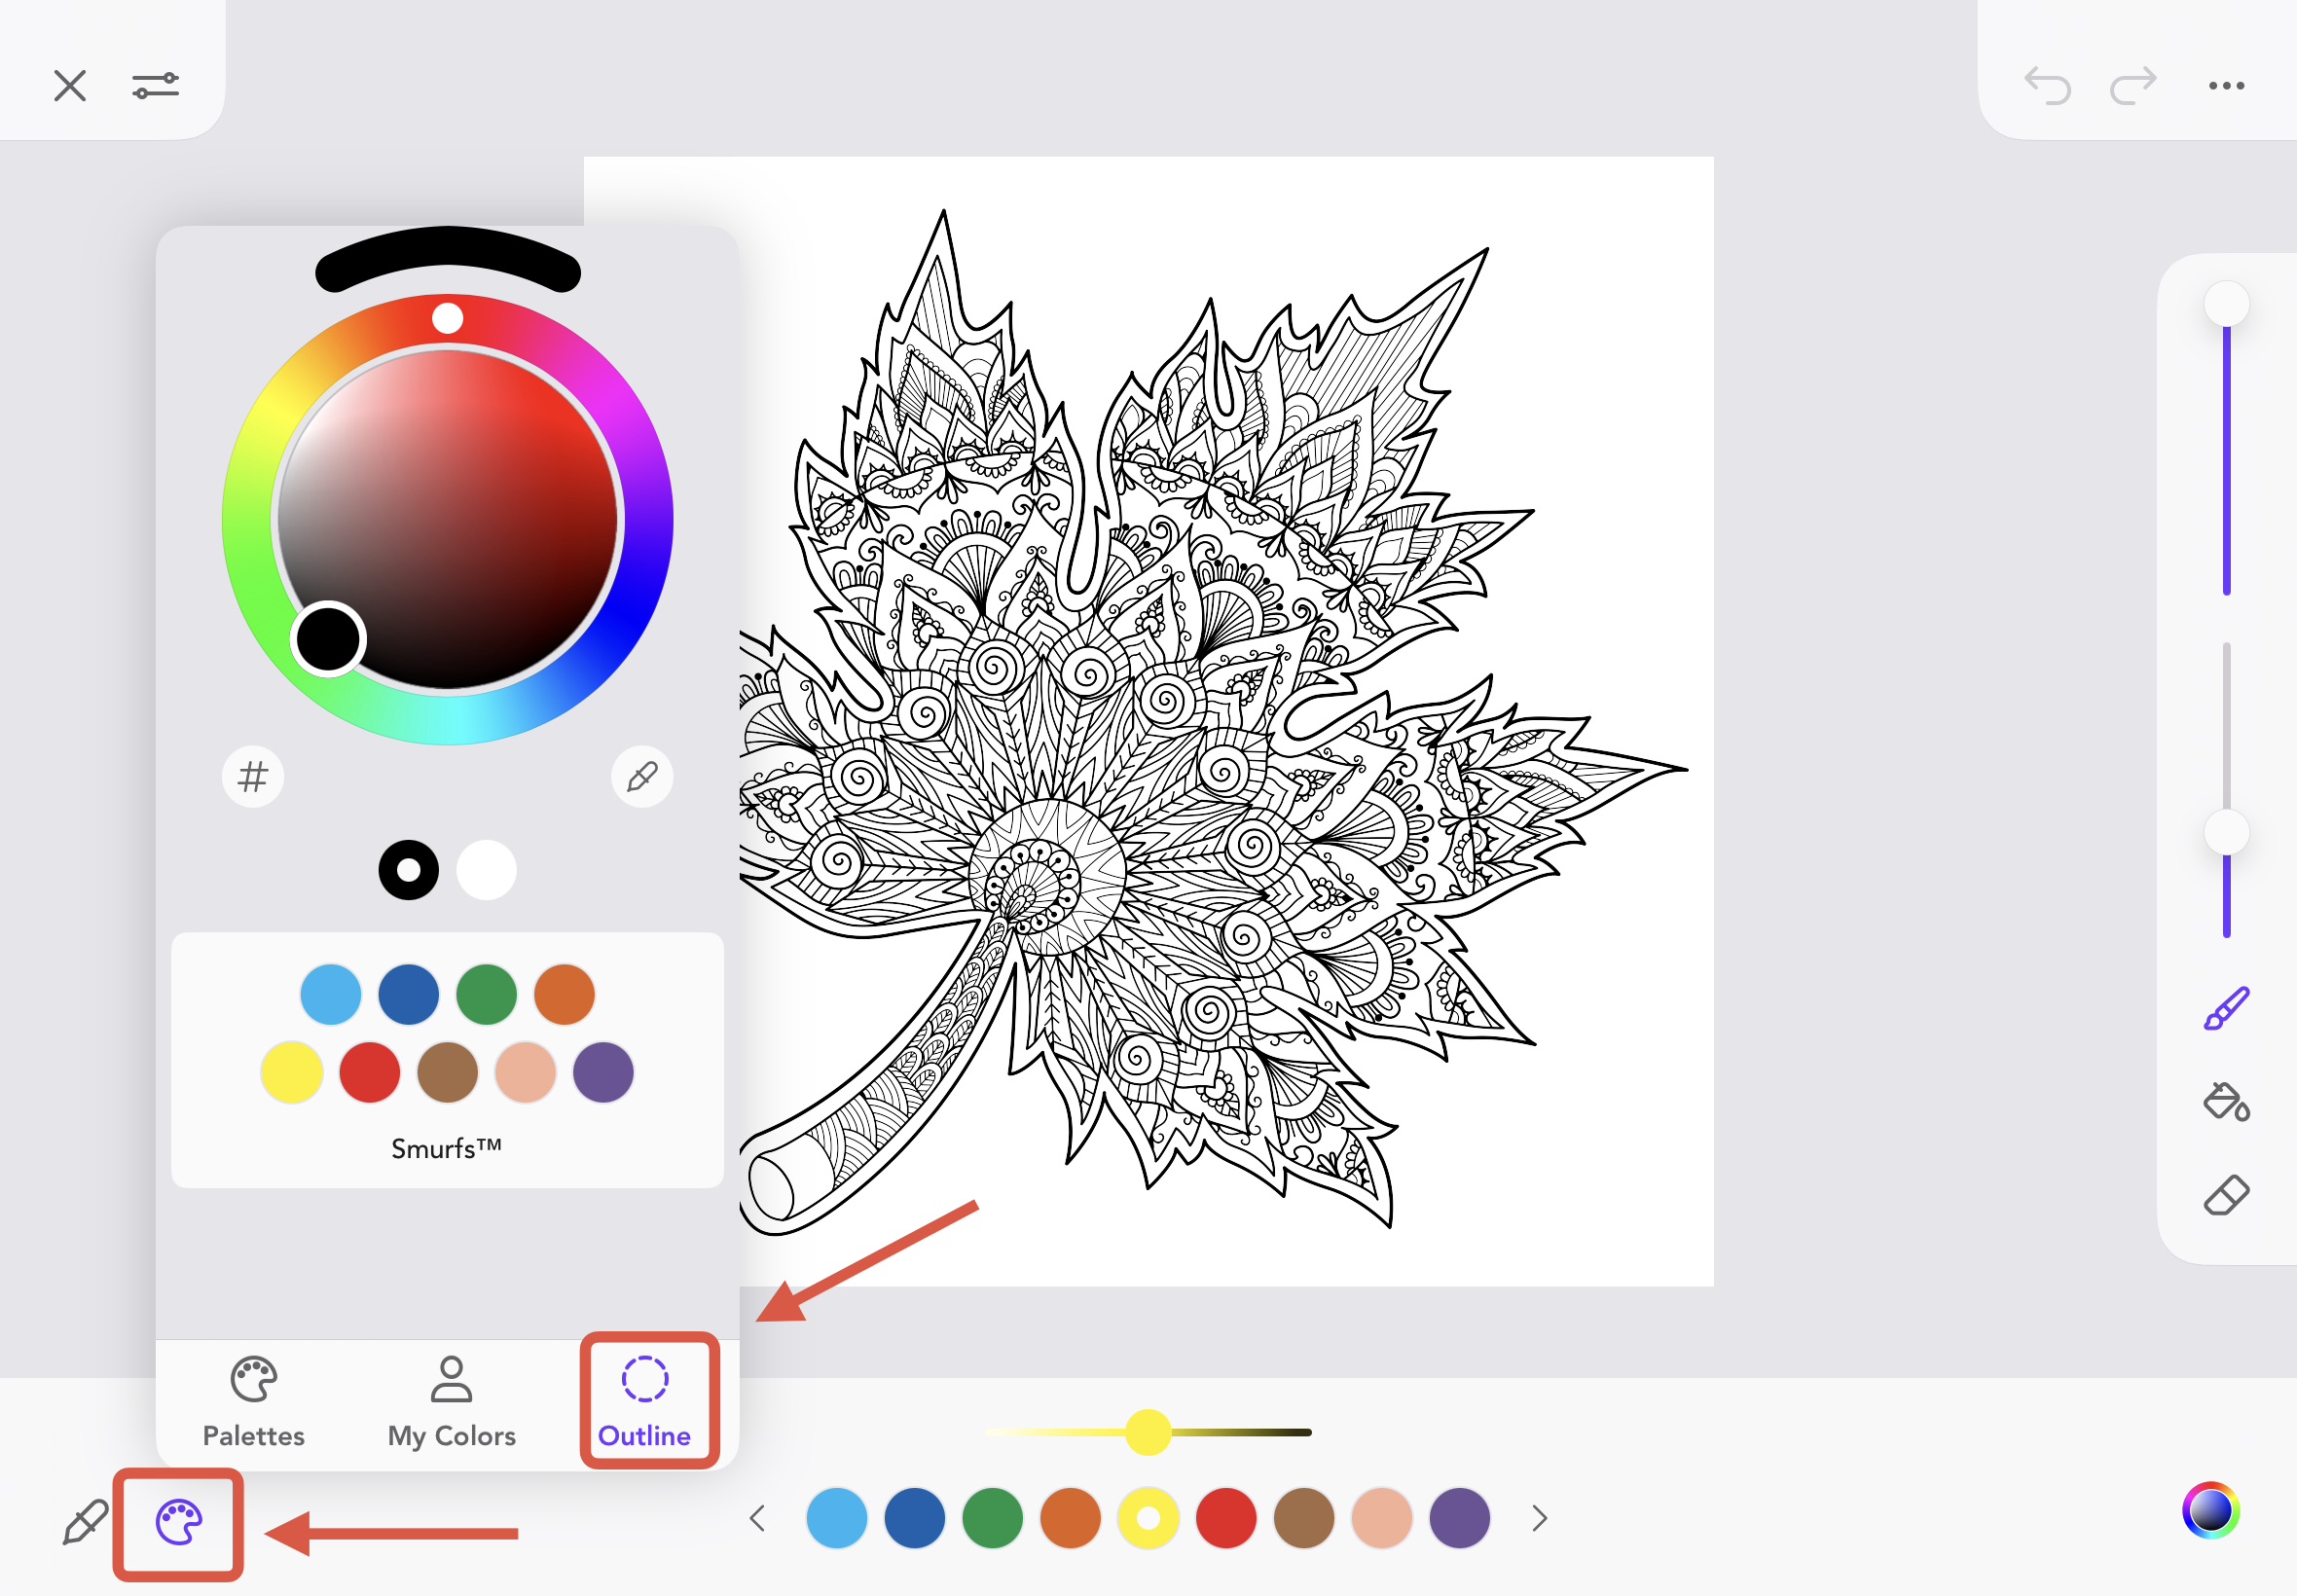The height and width of the screenshot is (1596, 2297).
Task: Pick red in the Smurfs palette
Action: (370, 1072)
